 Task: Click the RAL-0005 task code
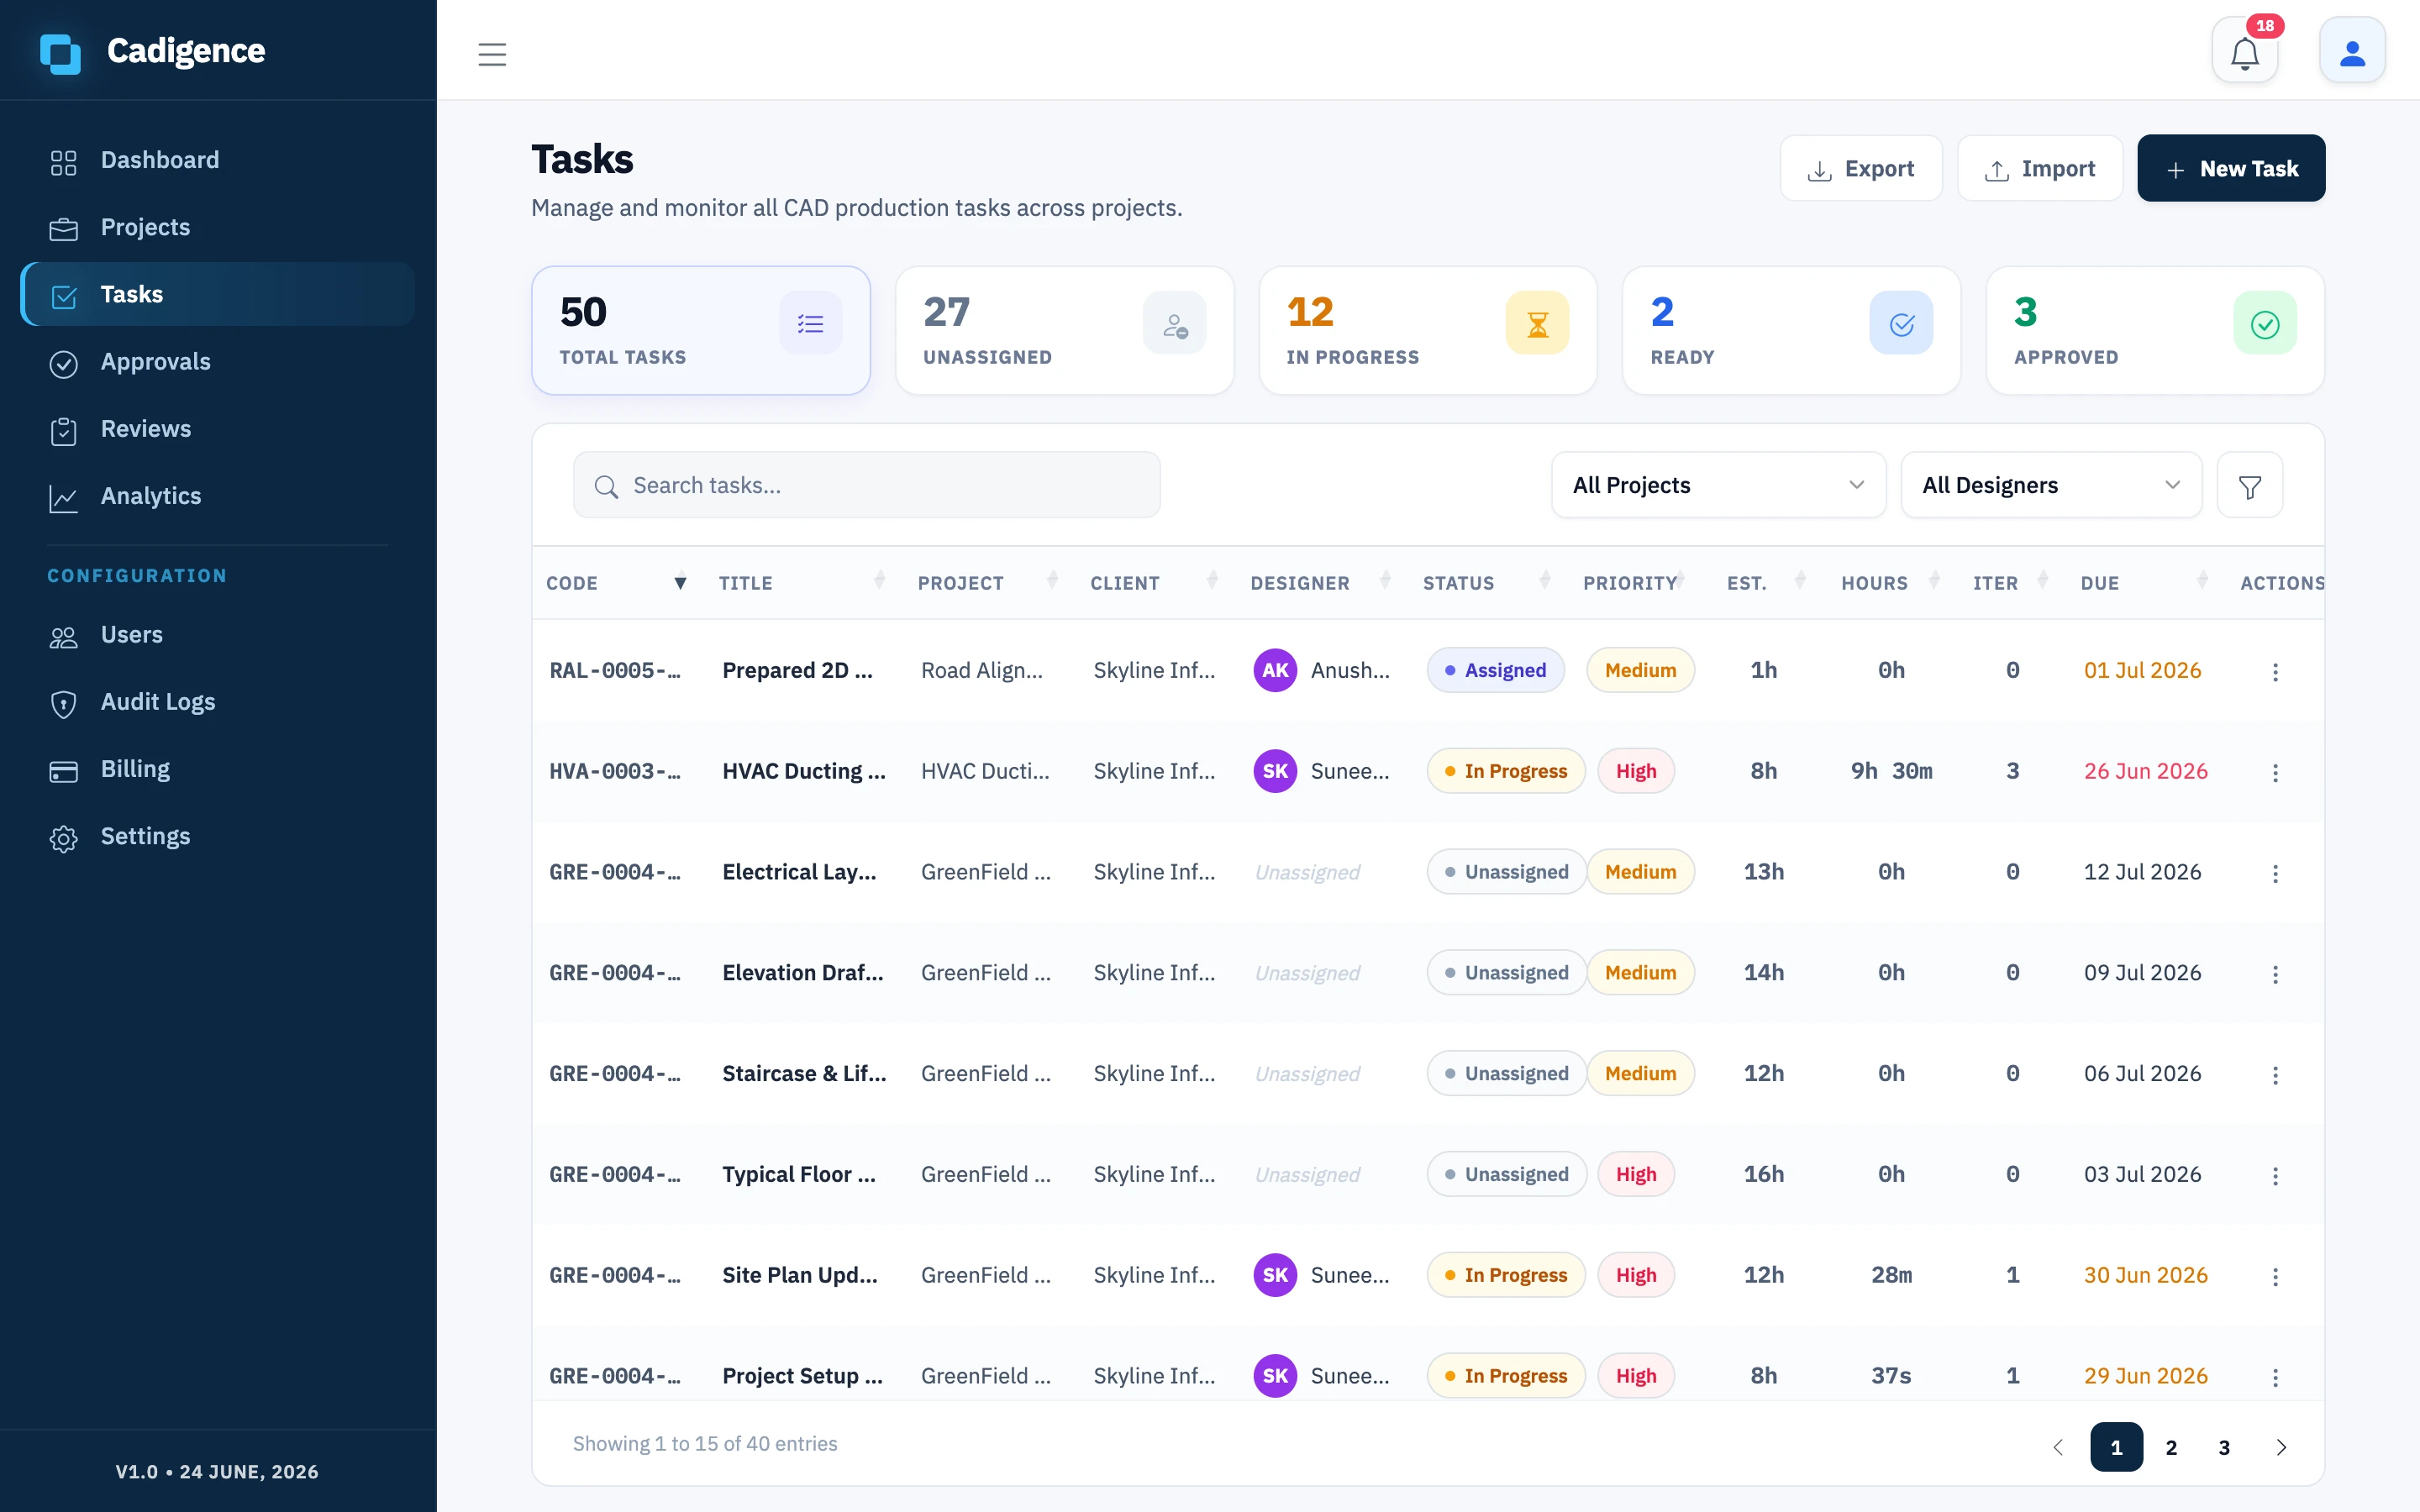point(615,670)
